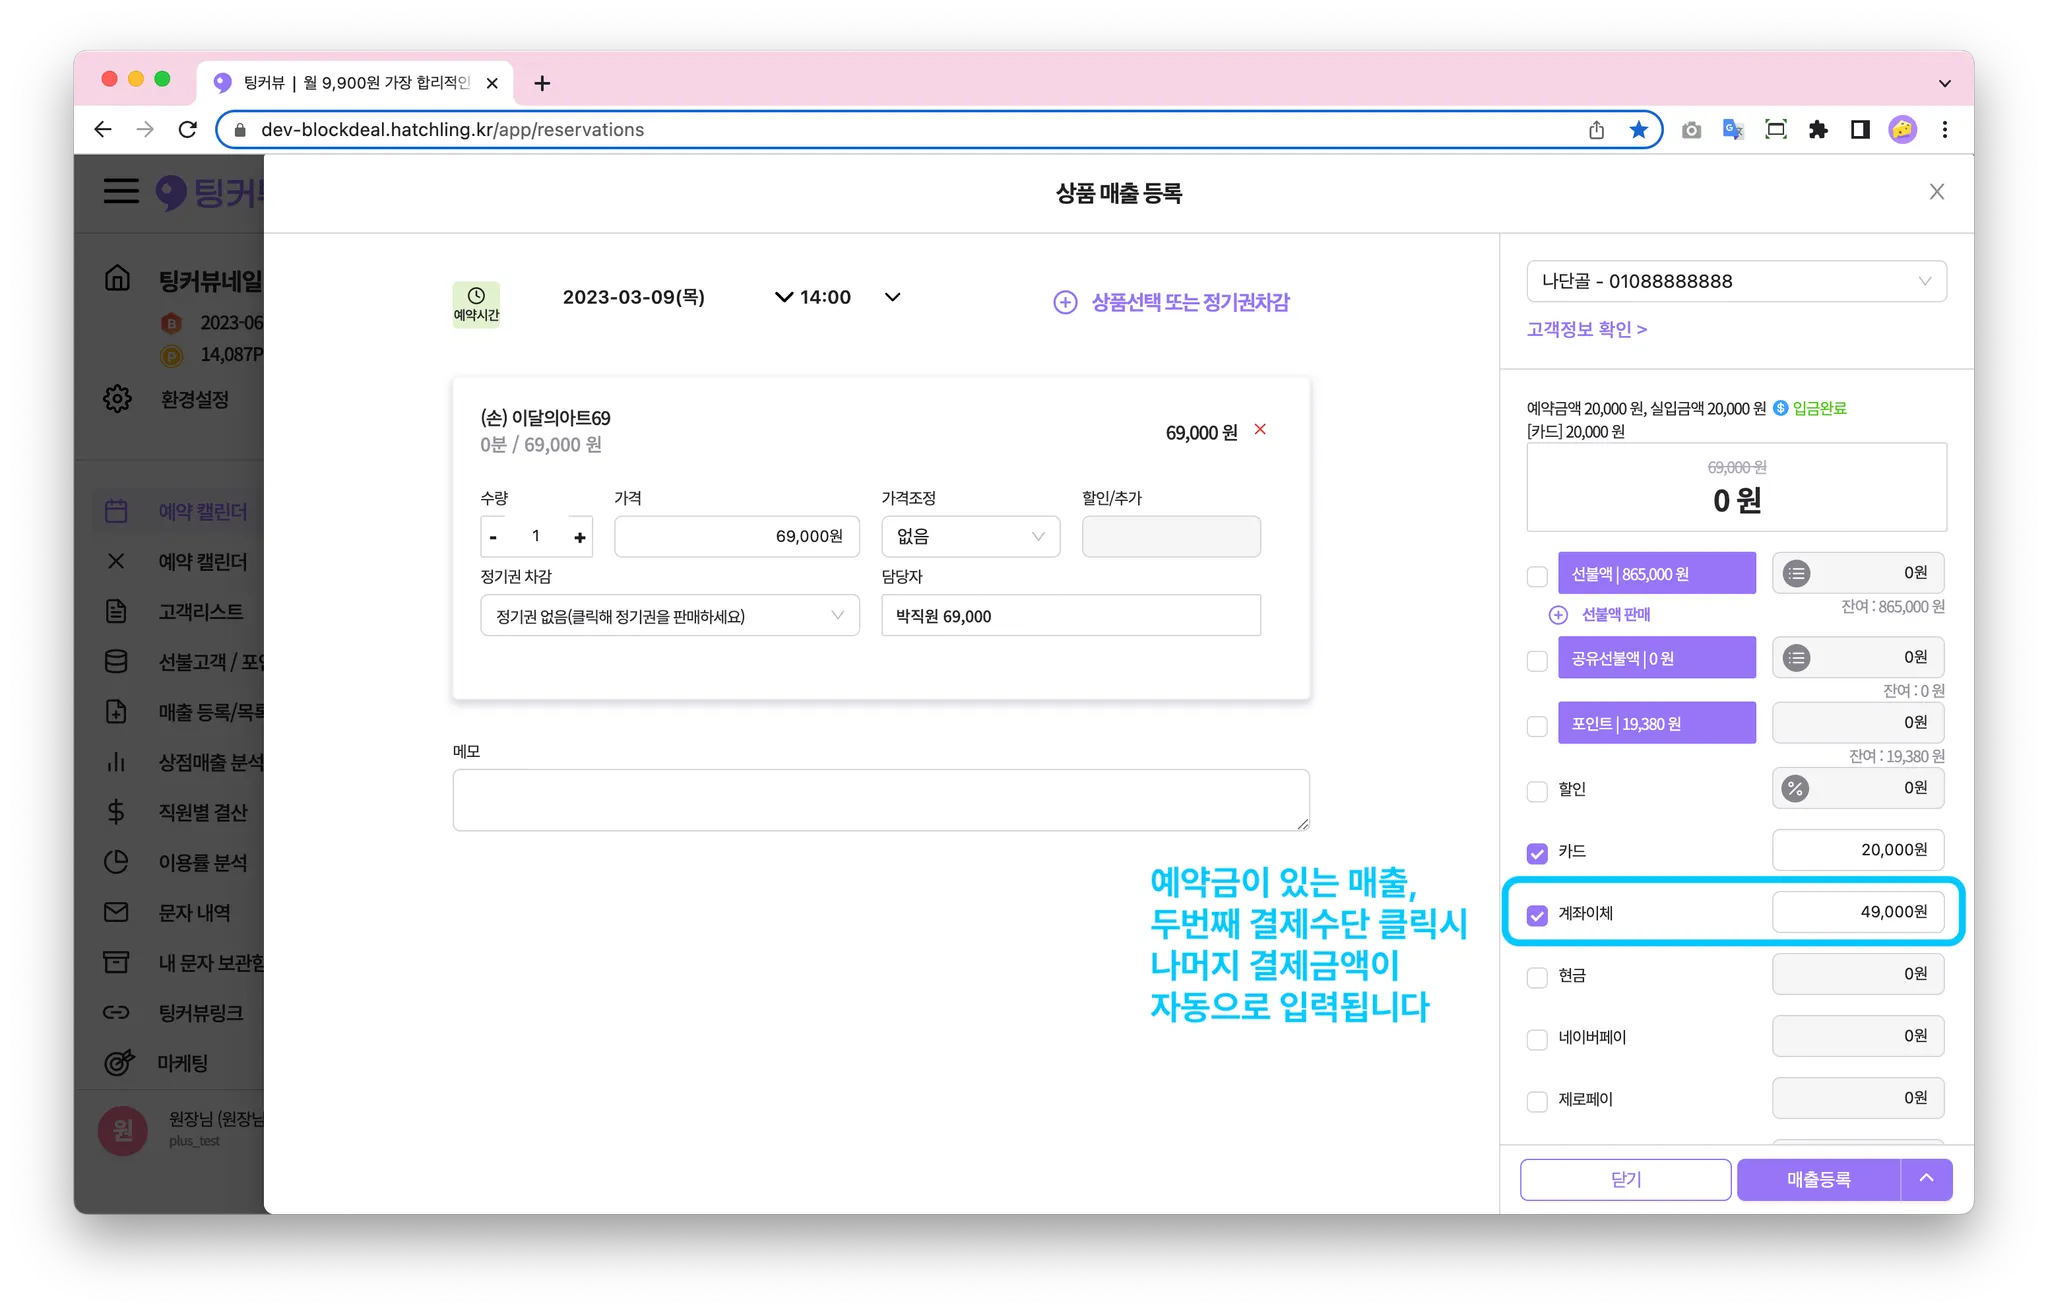Click the percent icon in 할인 field

(x=1795, y=789)
